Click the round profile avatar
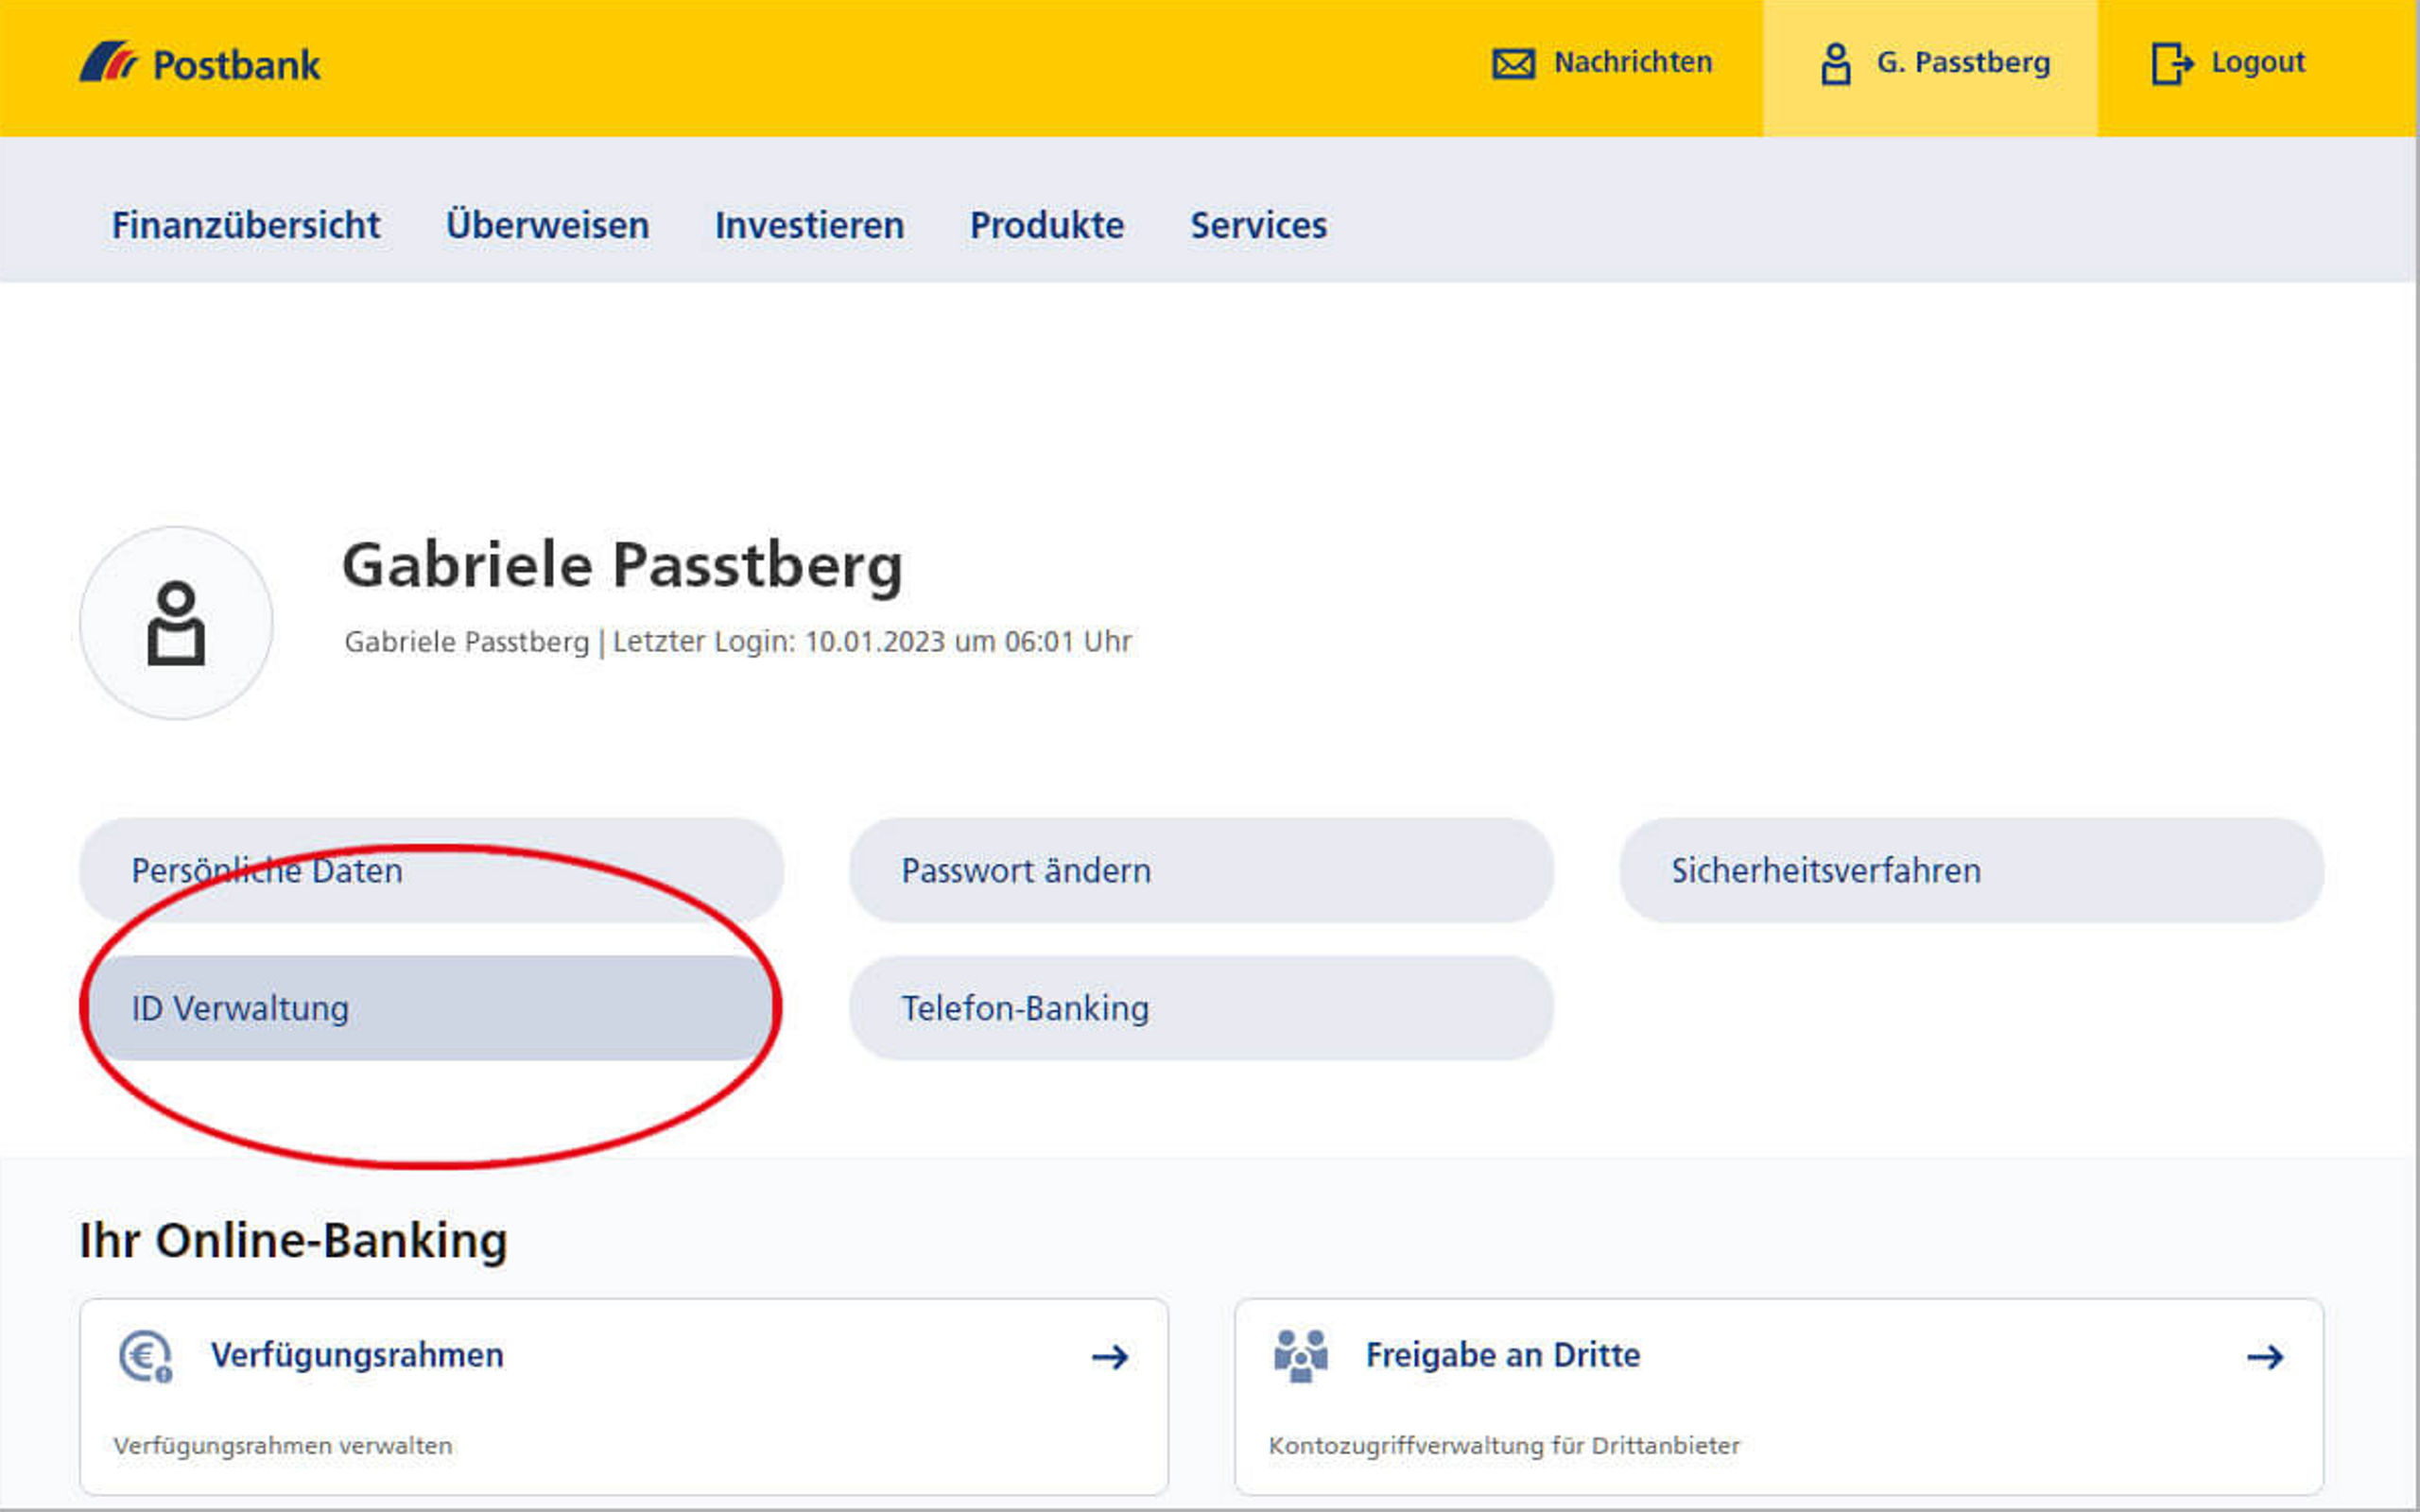Image resolution: width=2420 pixels, height=1512 pixels. (176, 623)
